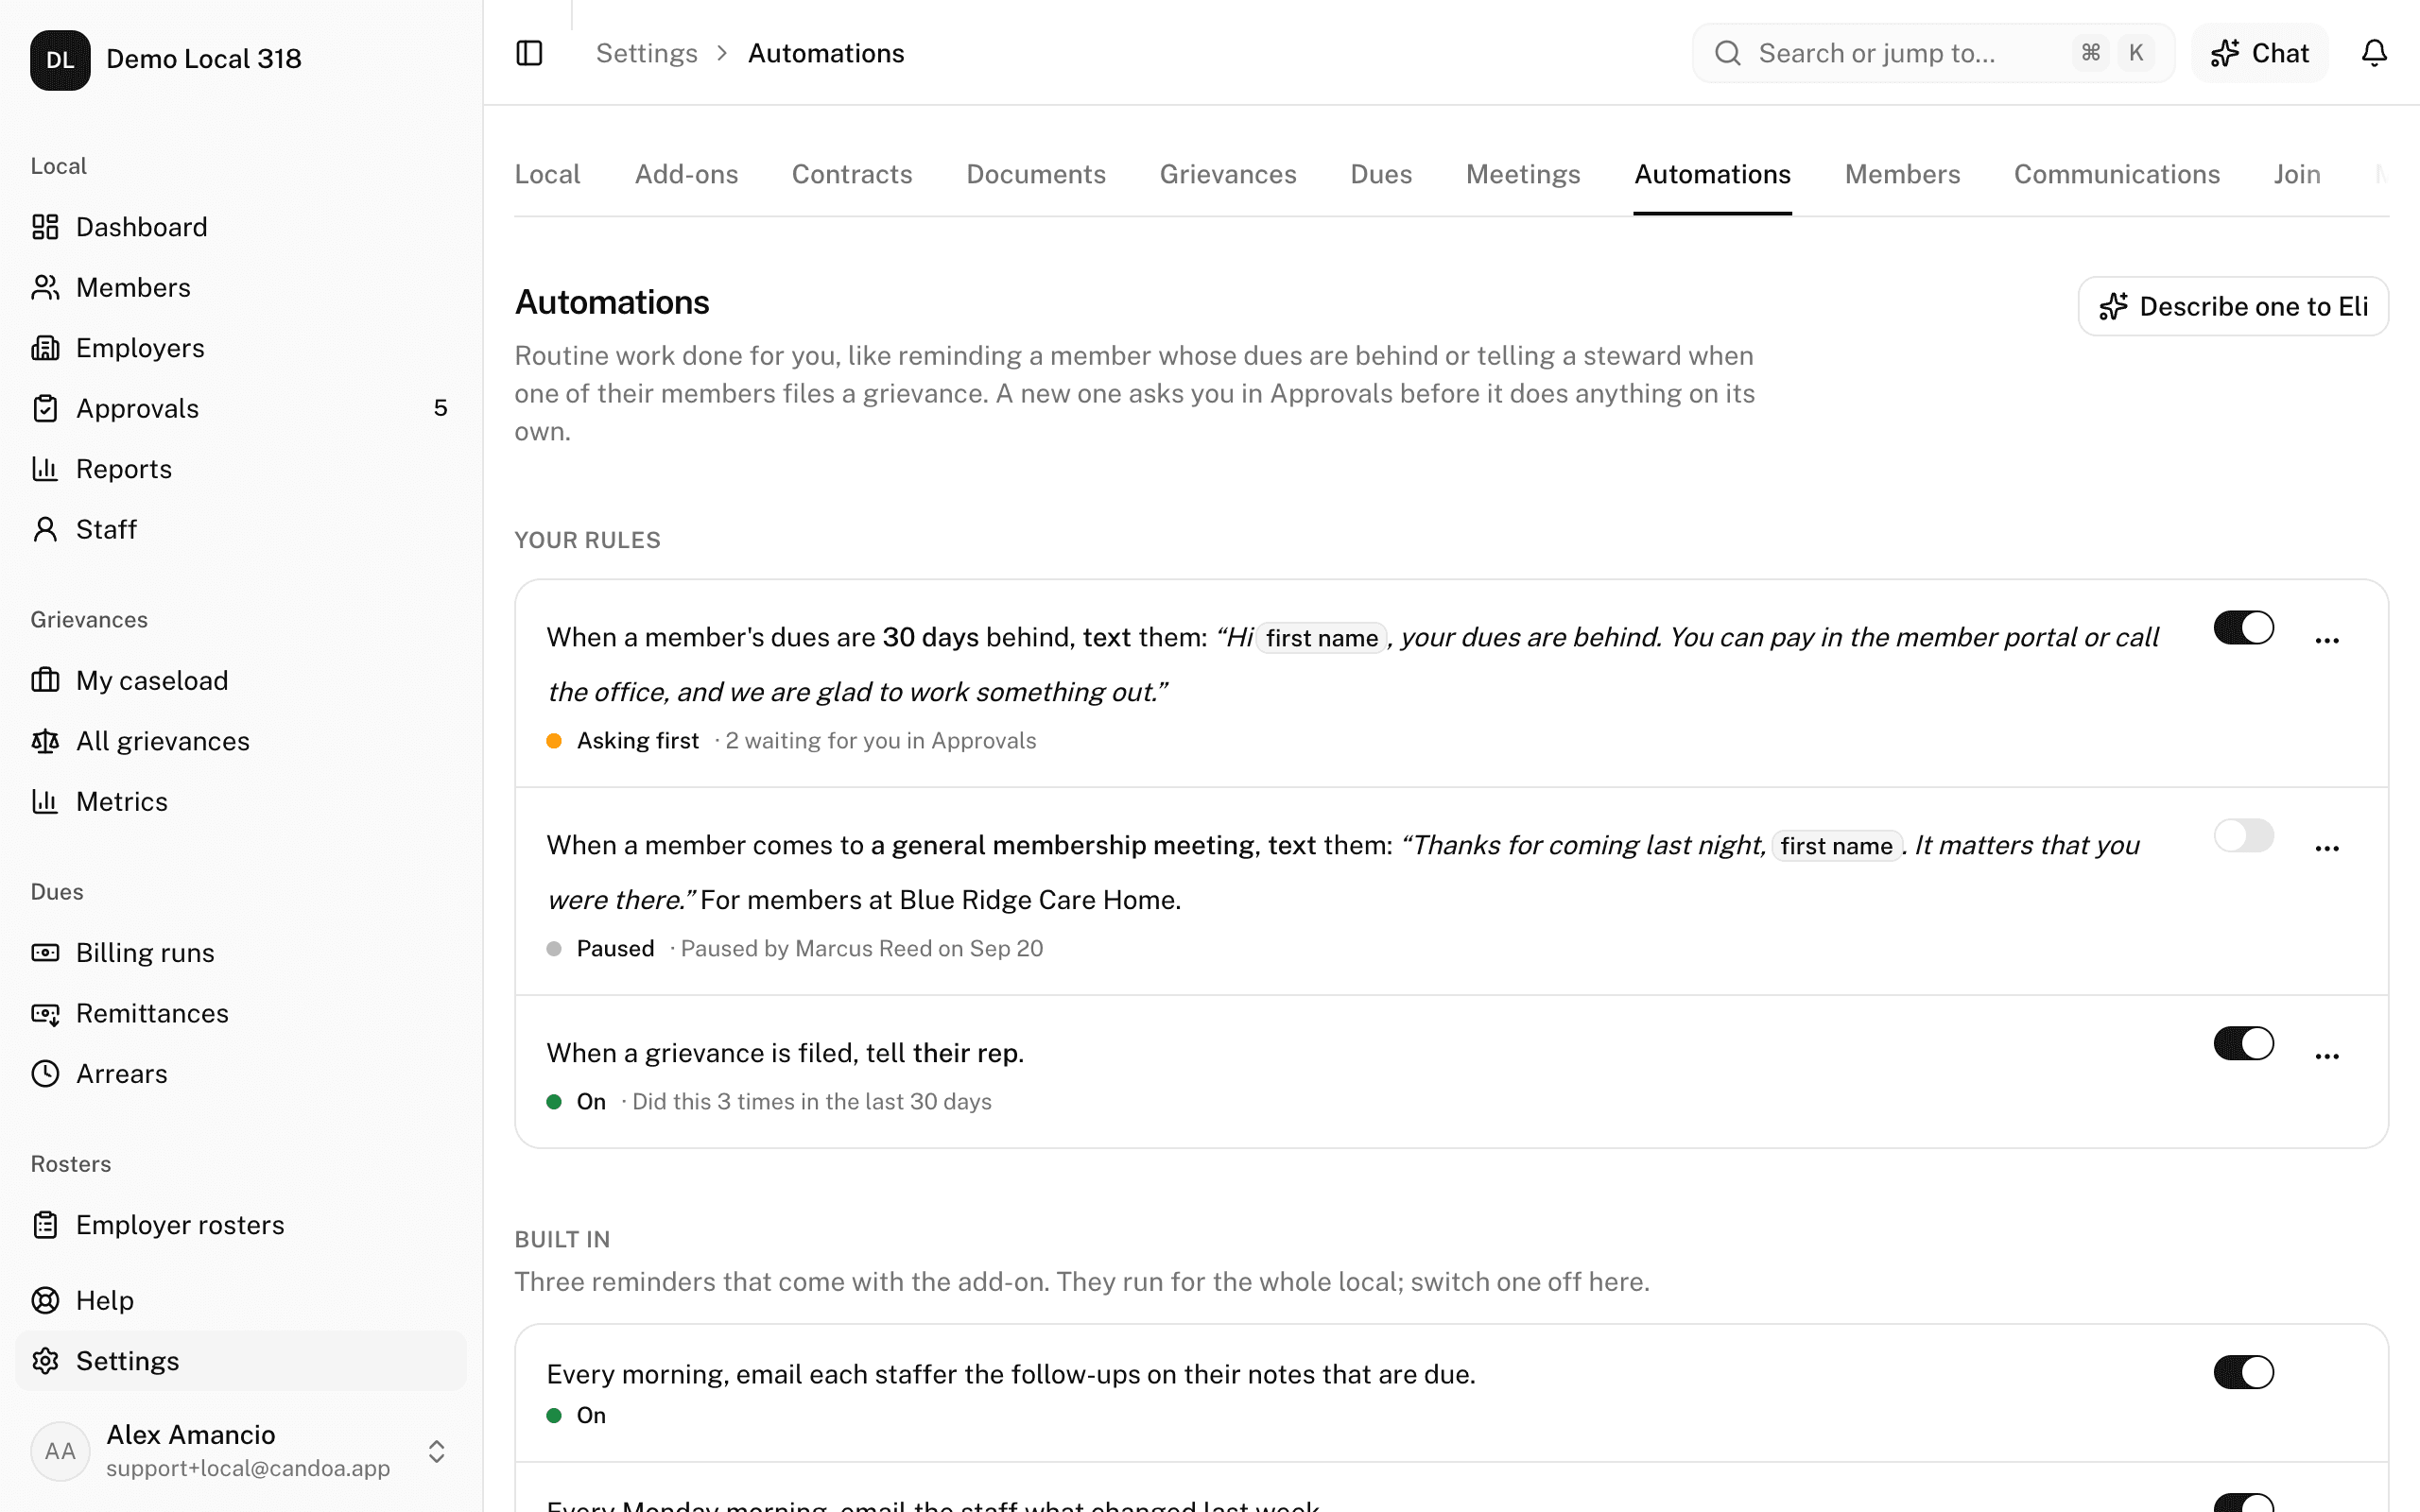Click the Employer rosters list icon

coord(45,1225)
